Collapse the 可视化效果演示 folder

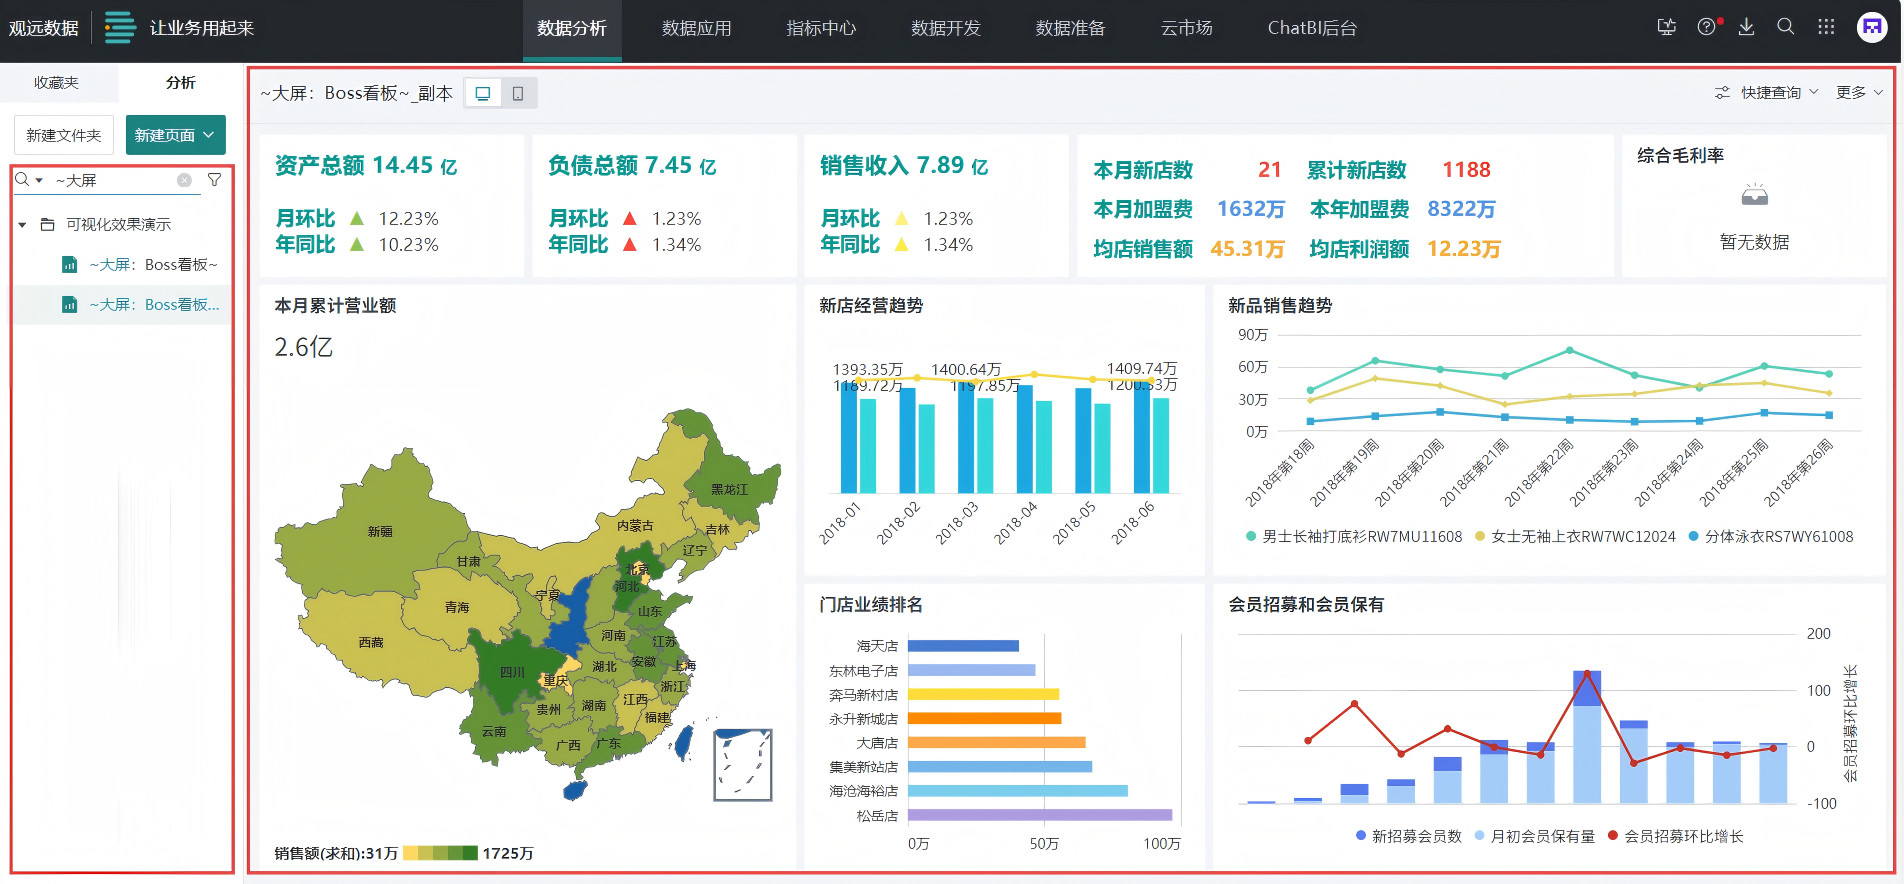[x=22, y=225]
